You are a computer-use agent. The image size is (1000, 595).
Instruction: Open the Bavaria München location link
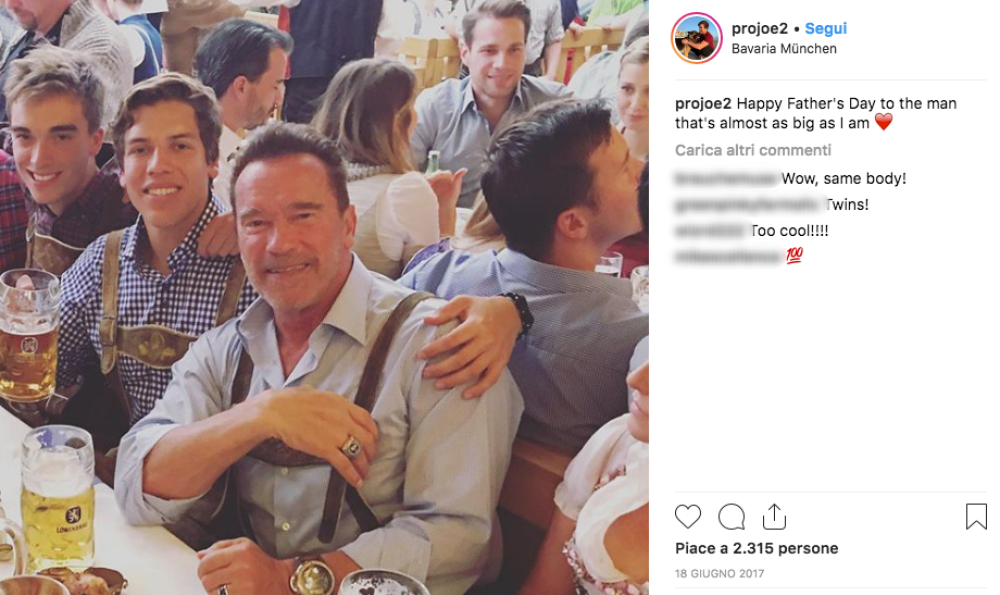tap(784, 48)
